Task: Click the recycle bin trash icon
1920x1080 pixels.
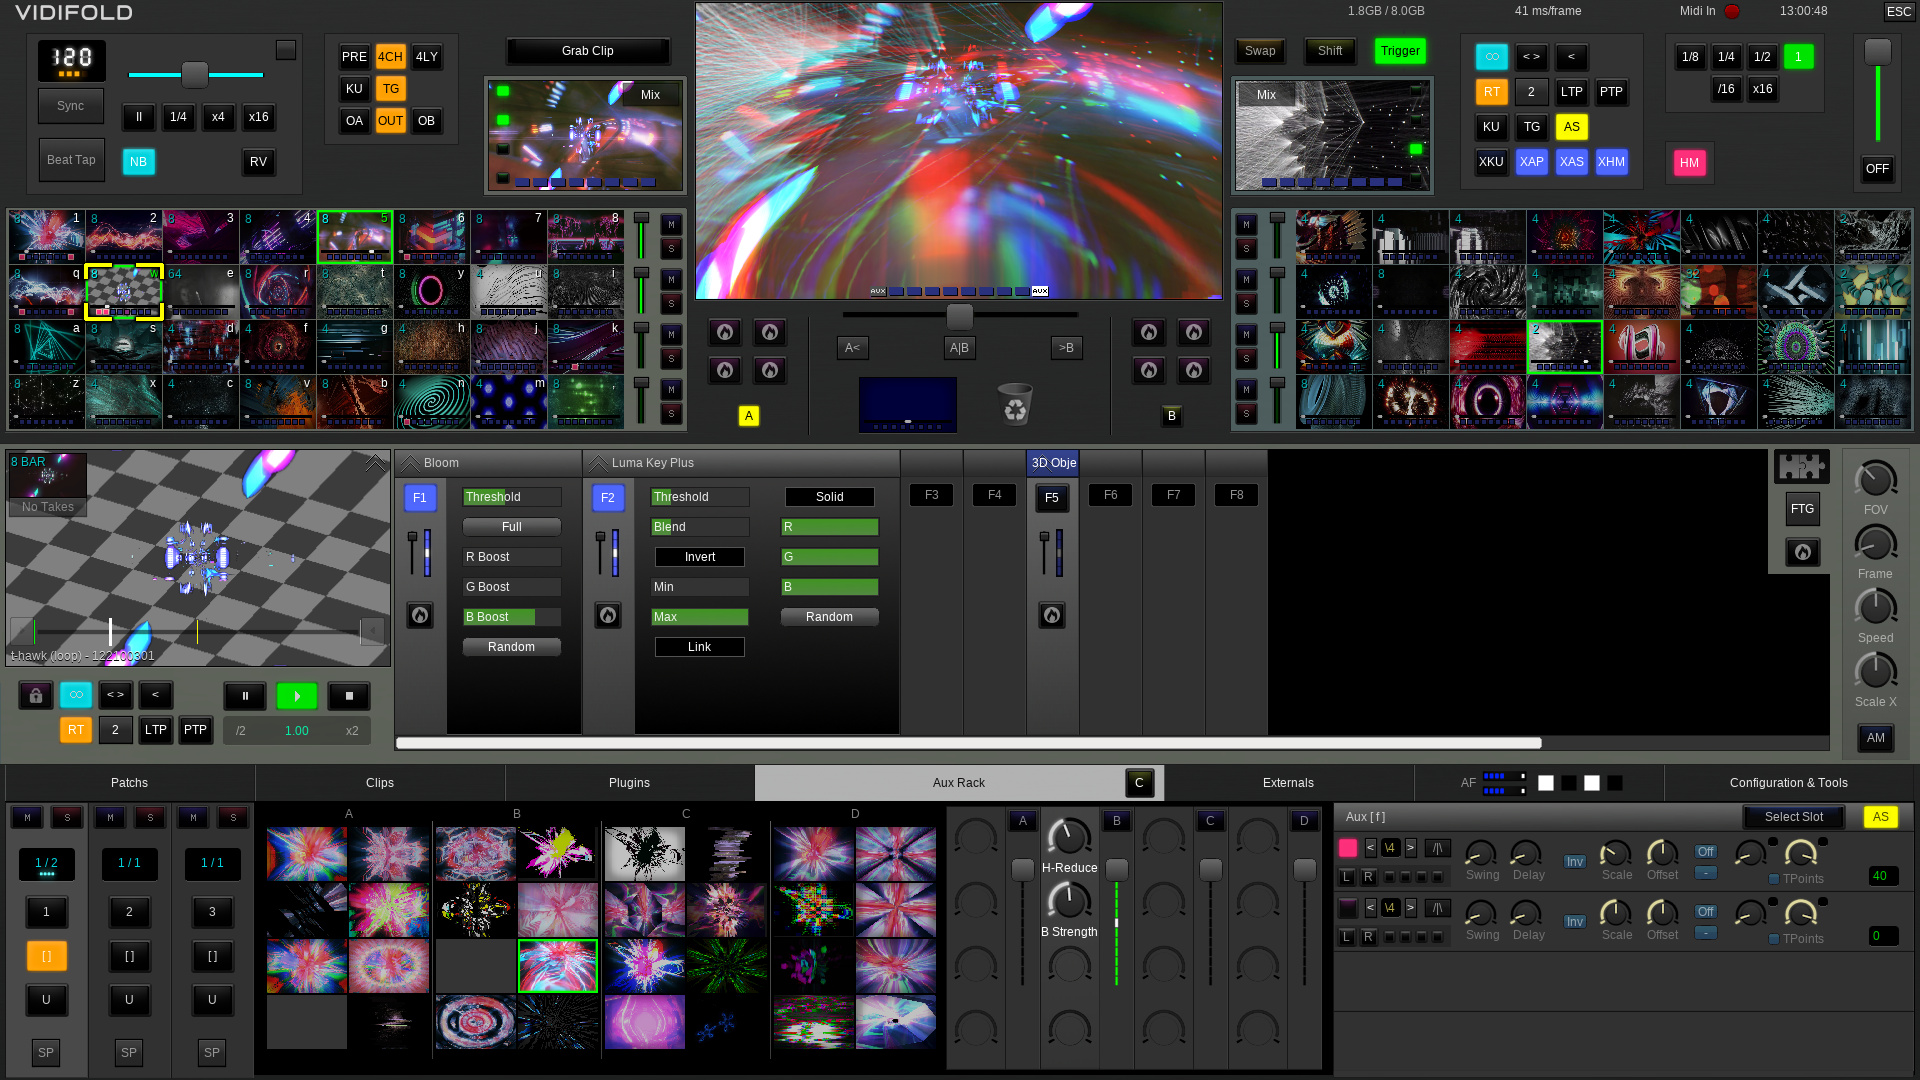Action: 1015,404
